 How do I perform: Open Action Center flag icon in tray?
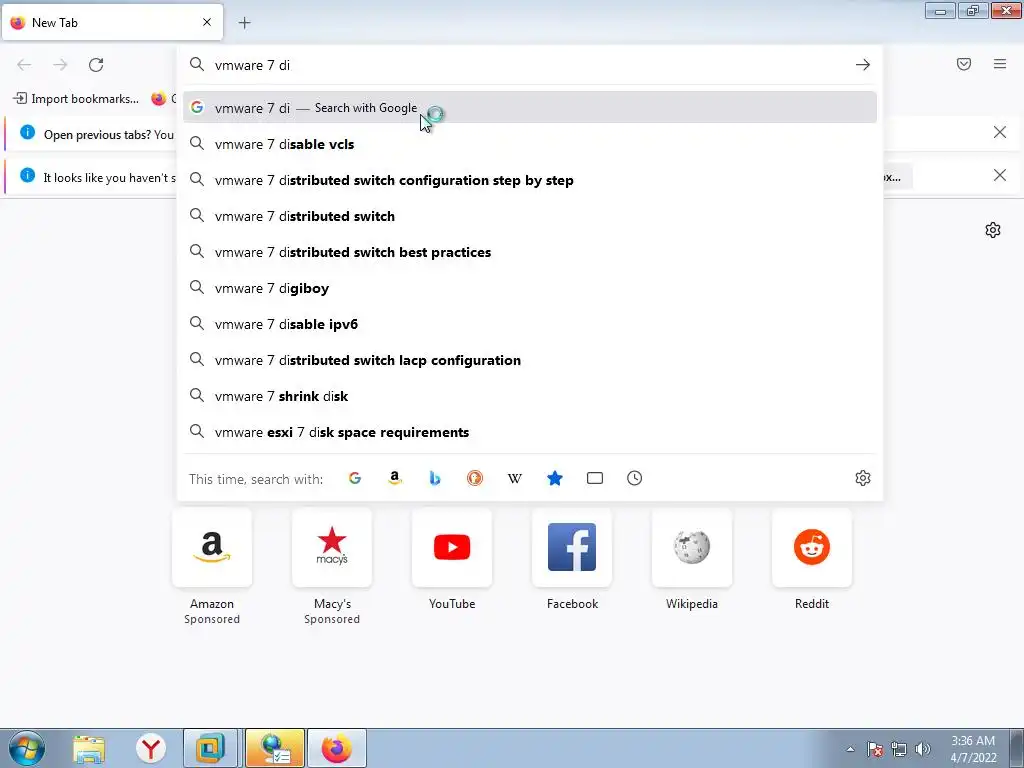tap(875, 749)
